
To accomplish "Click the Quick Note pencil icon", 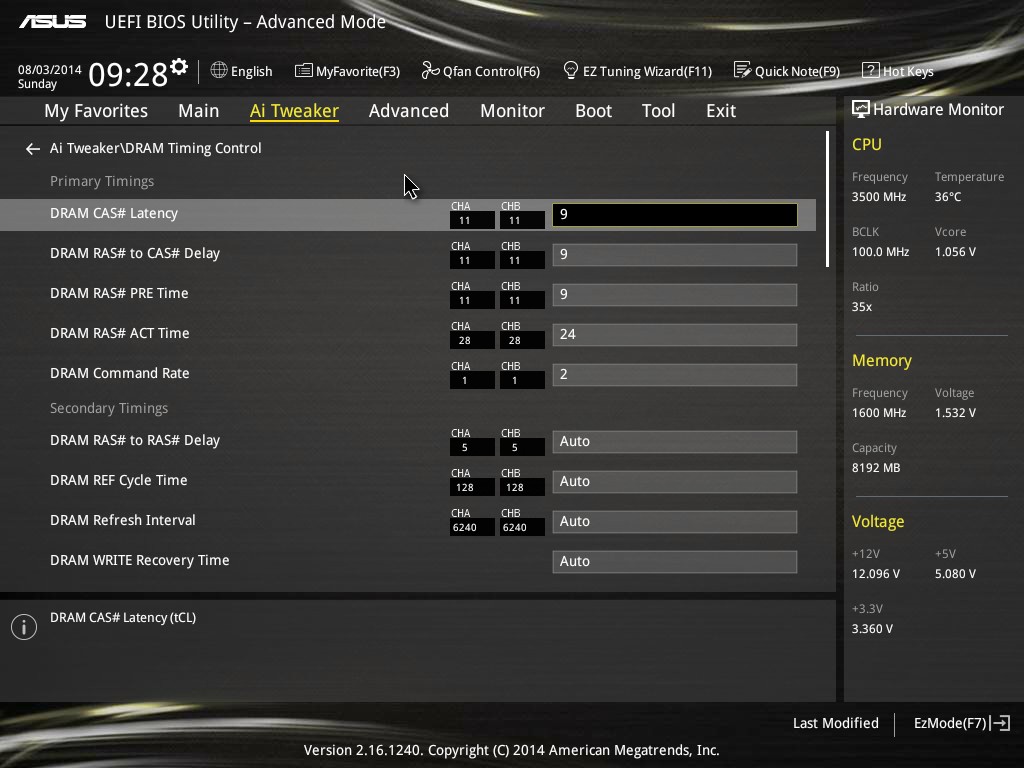I will point(742,70).
